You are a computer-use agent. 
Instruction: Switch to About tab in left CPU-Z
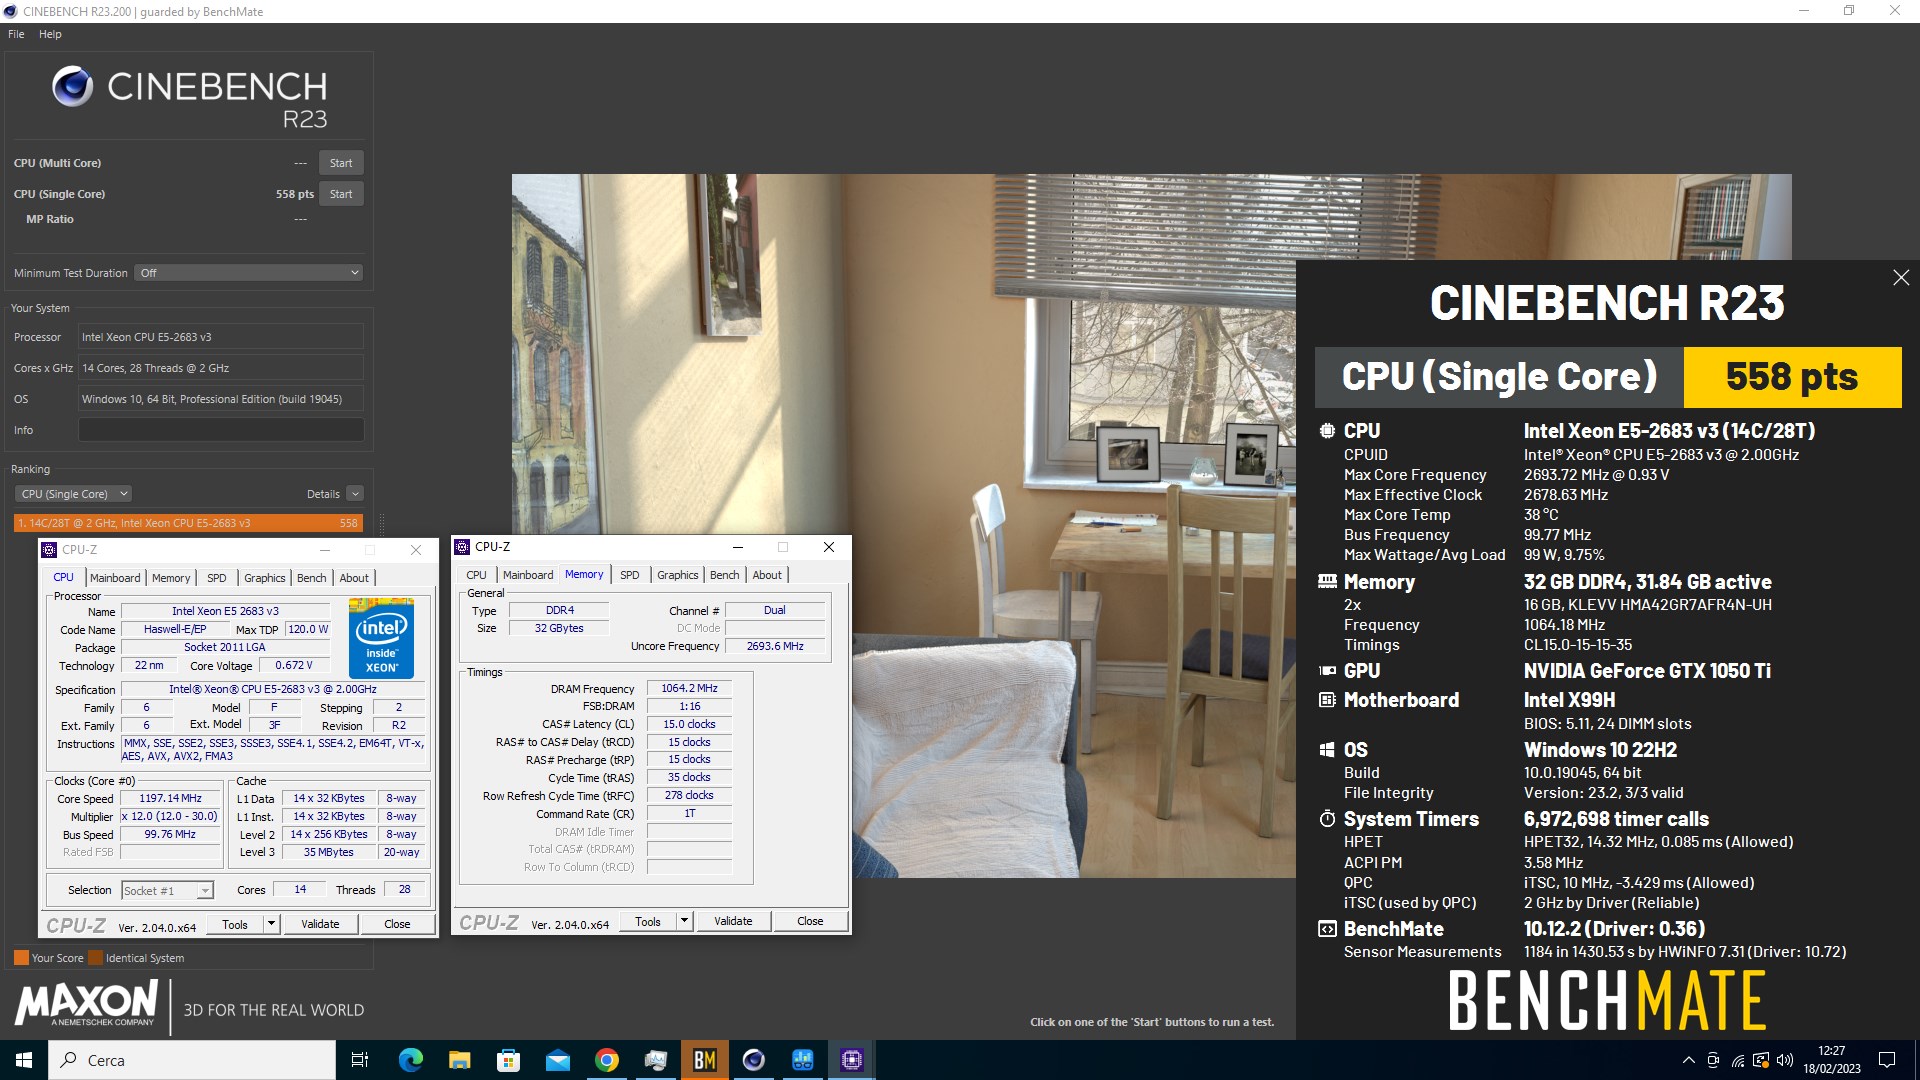click(354, 578)
